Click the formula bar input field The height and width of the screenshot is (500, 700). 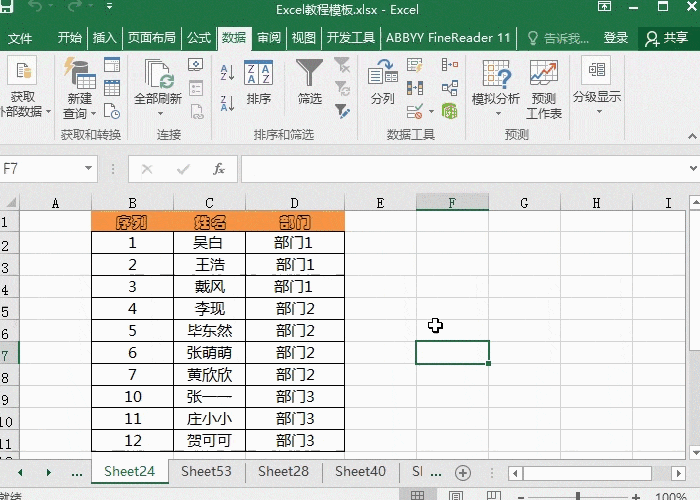463,169
